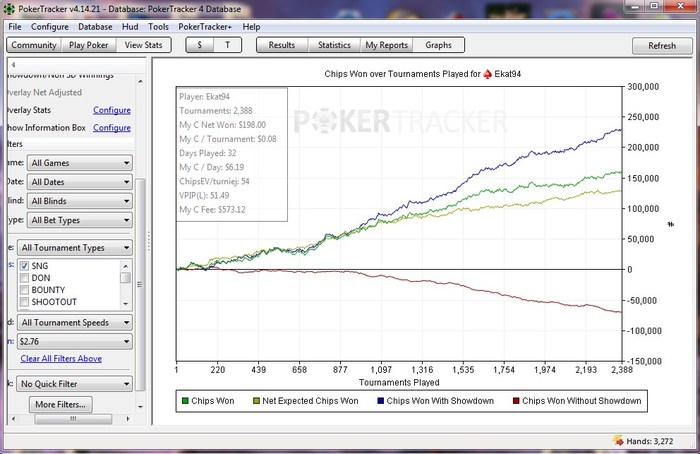Open the Results view
700x454 pixels.
[282, 45]
